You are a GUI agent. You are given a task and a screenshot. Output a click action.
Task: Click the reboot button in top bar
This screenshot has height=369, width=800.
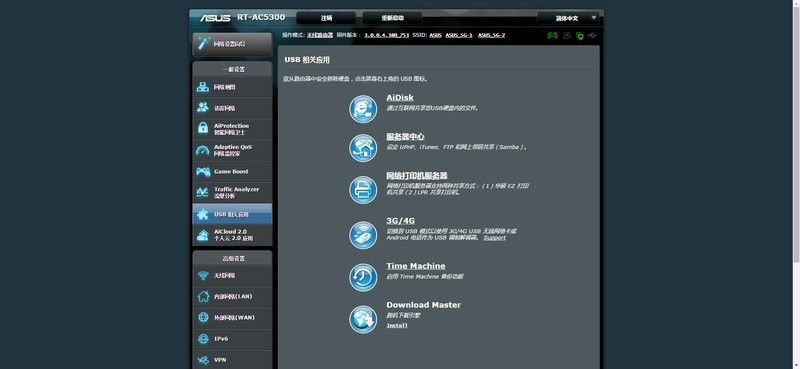pos(392,18)
